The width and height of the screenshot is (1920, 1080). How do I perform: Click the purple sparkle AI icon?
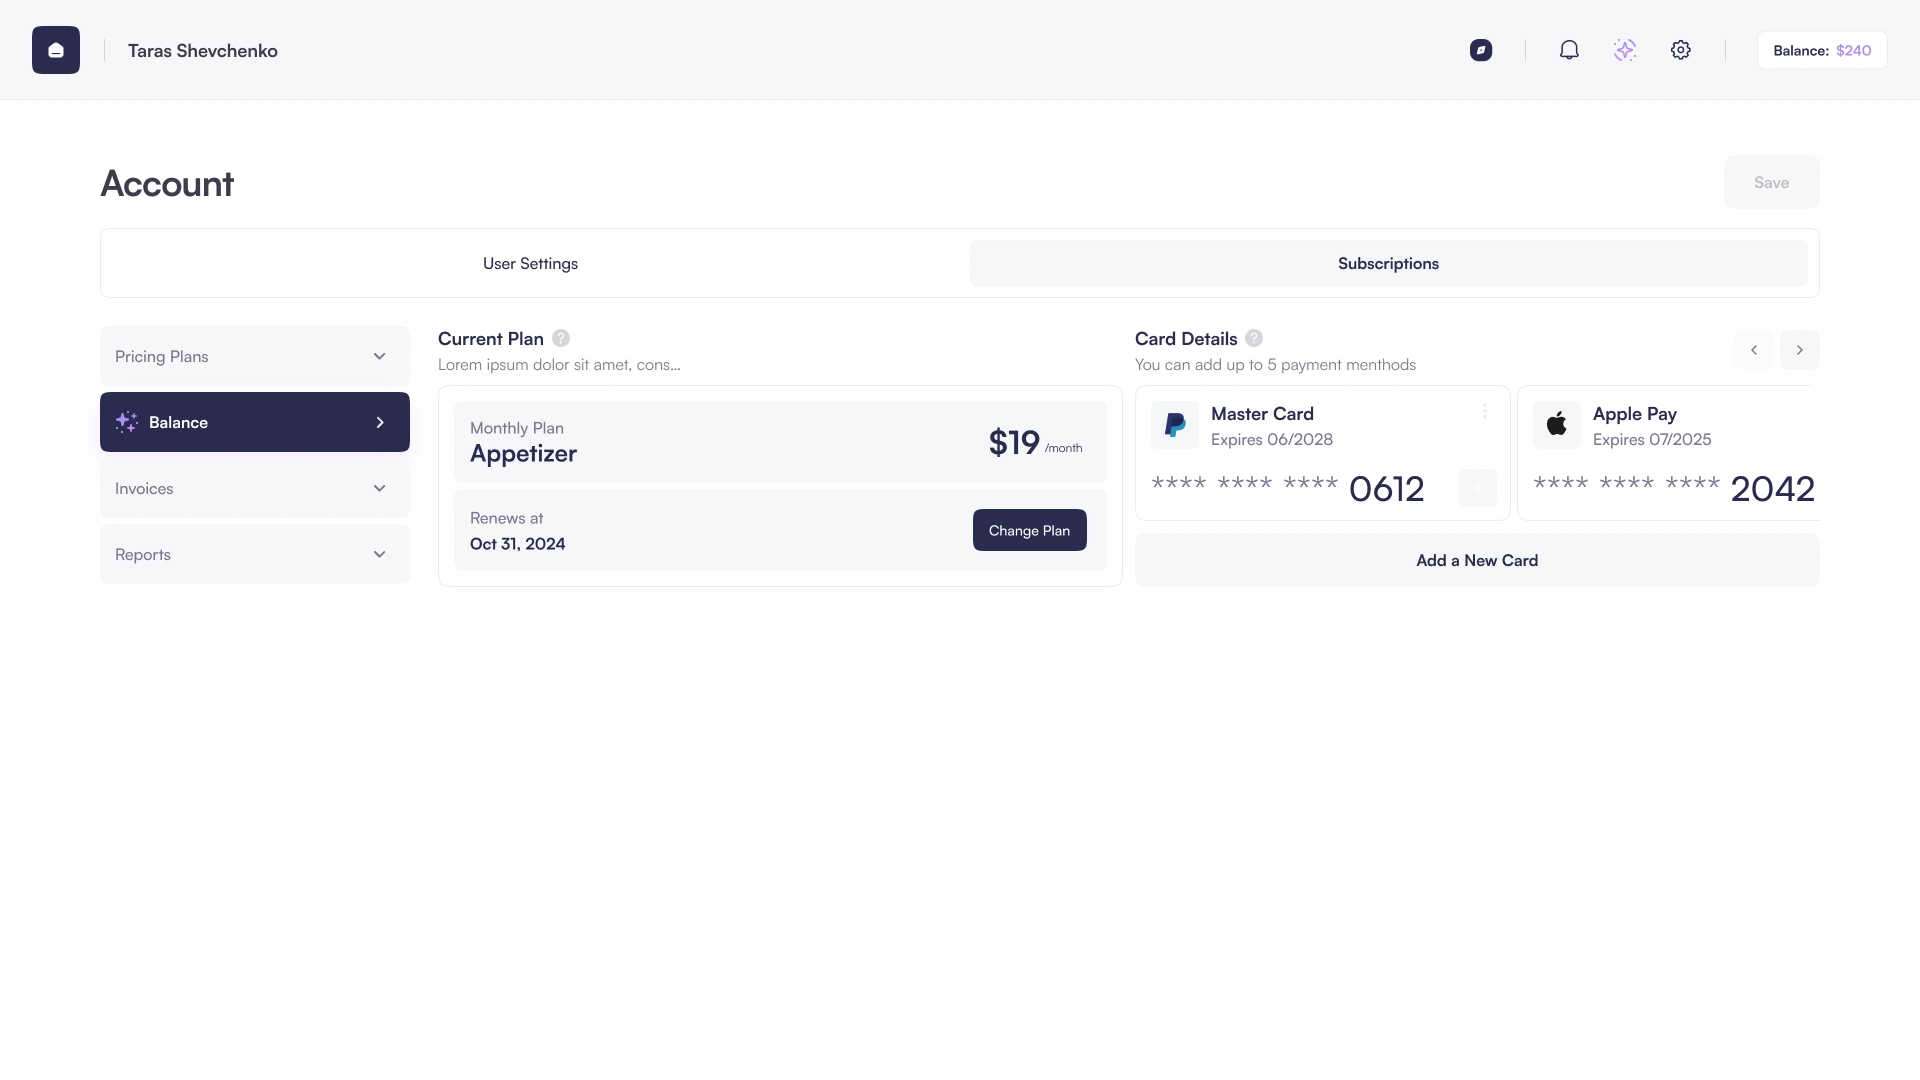1625,50
